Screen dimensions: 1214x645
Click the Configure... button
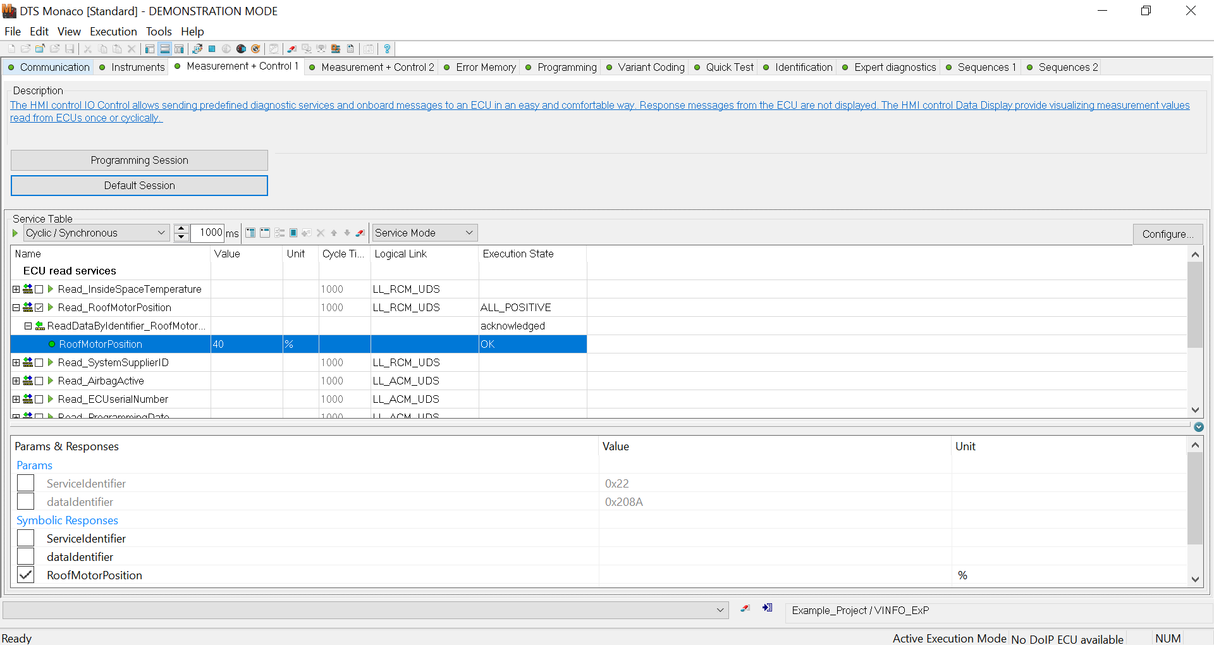[x=1167, y=234]
